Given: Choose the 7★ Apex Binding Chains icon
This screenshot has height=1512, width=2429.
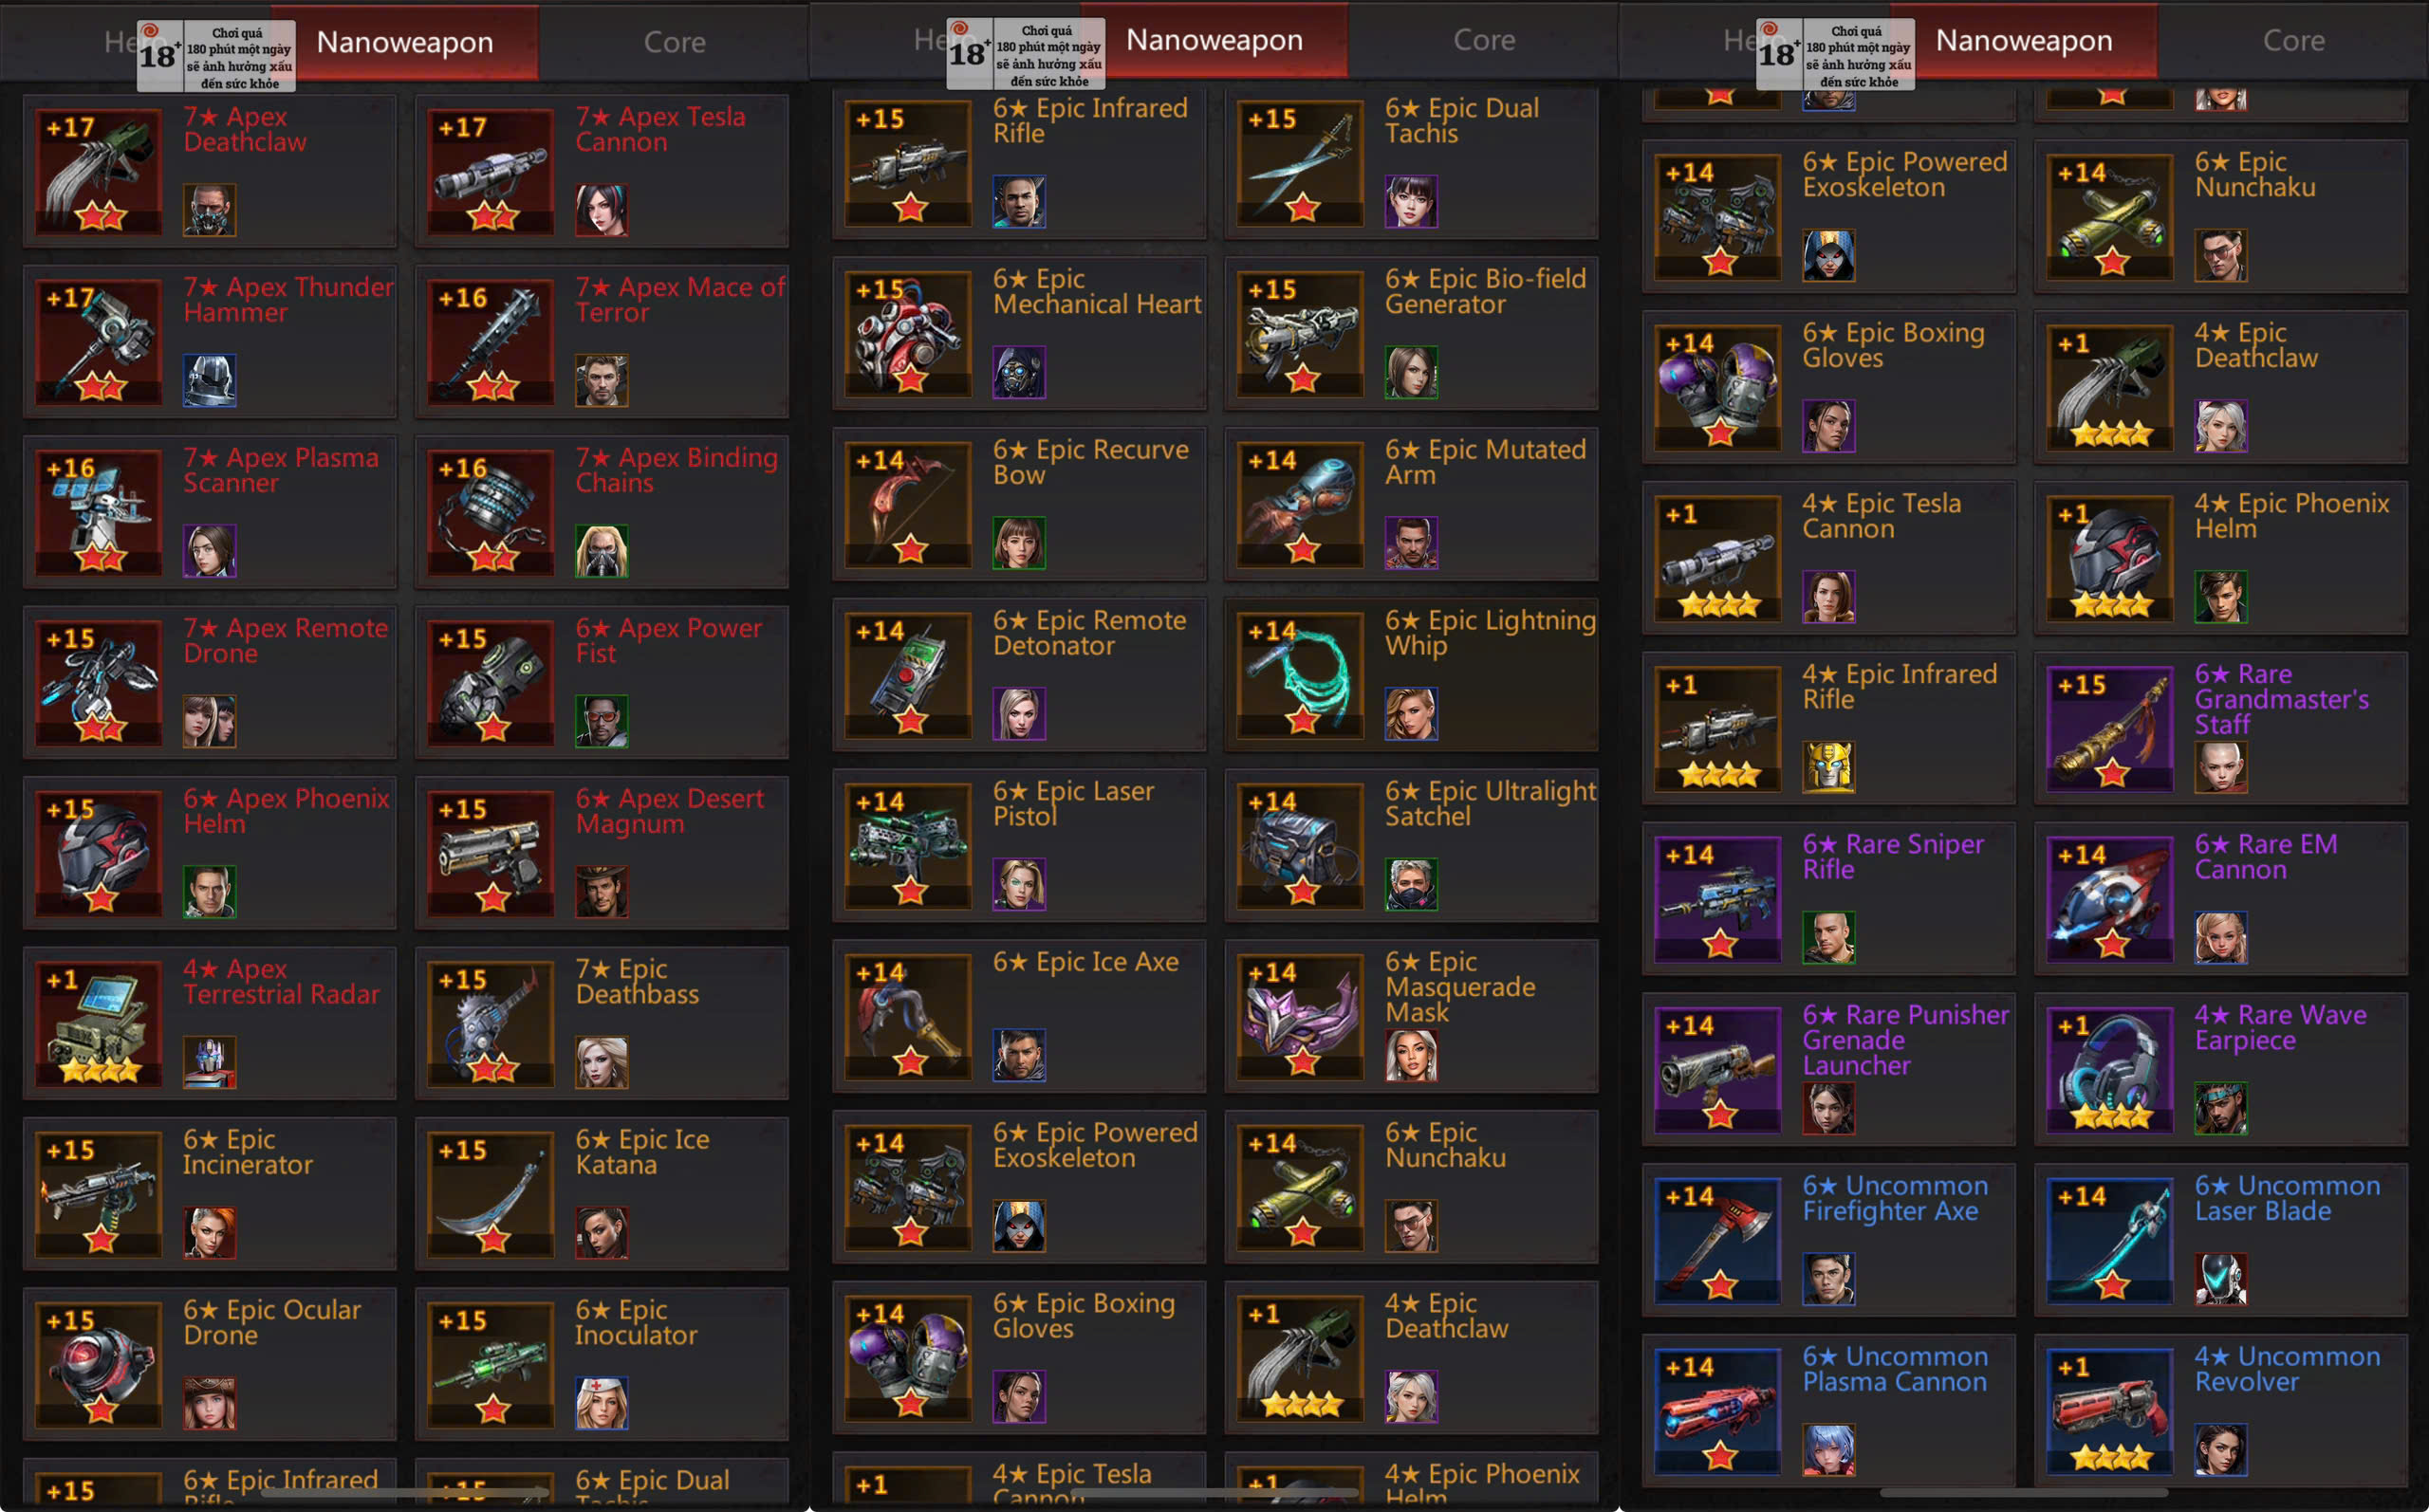Looking at the screenshot, I should pyautogui.click(x=491, y=512).
